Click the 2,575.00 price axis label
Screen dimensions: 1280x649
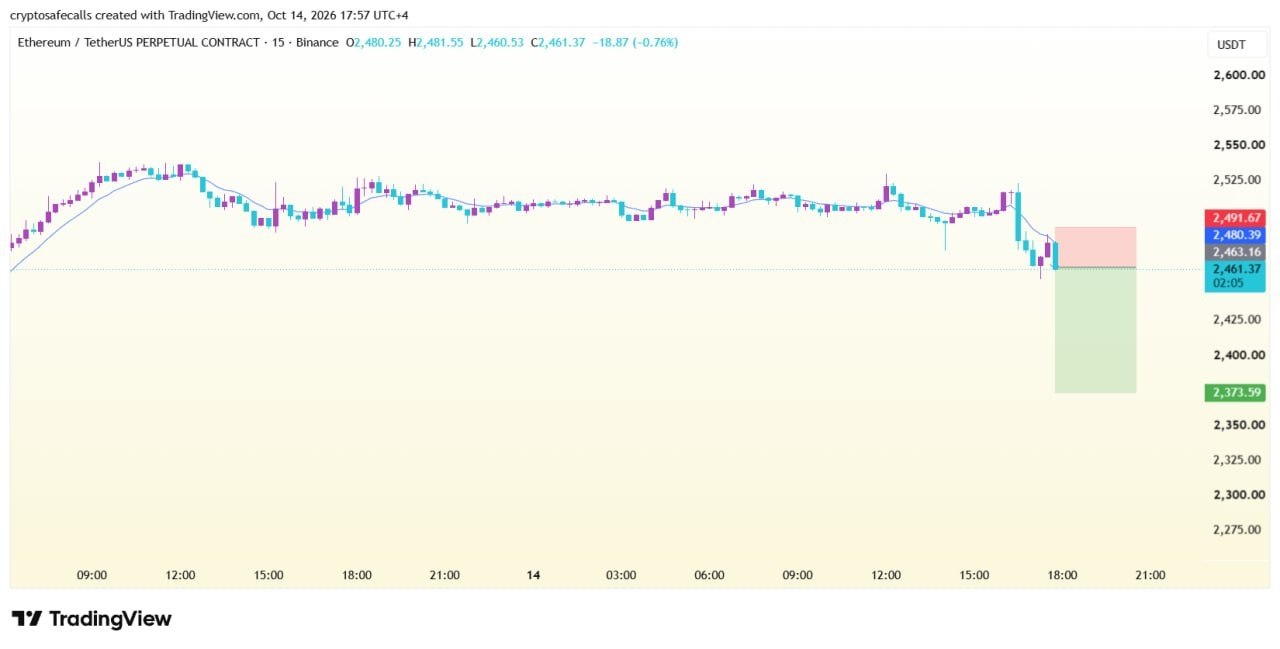click(1236, 110)
